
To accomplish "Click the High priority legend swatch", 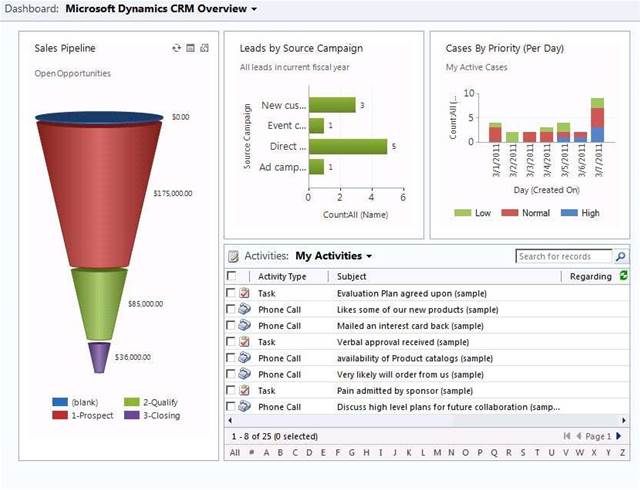I will pyautogui.click(x=569, y=213).
